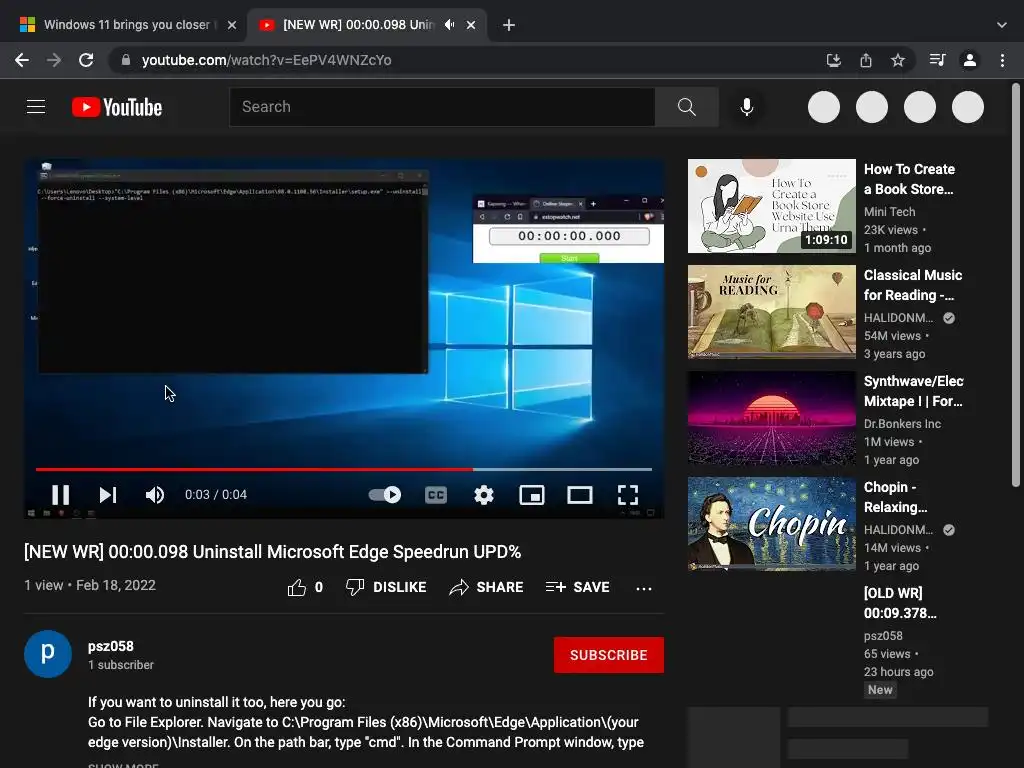Install app icon in address bar

point(833,60)
